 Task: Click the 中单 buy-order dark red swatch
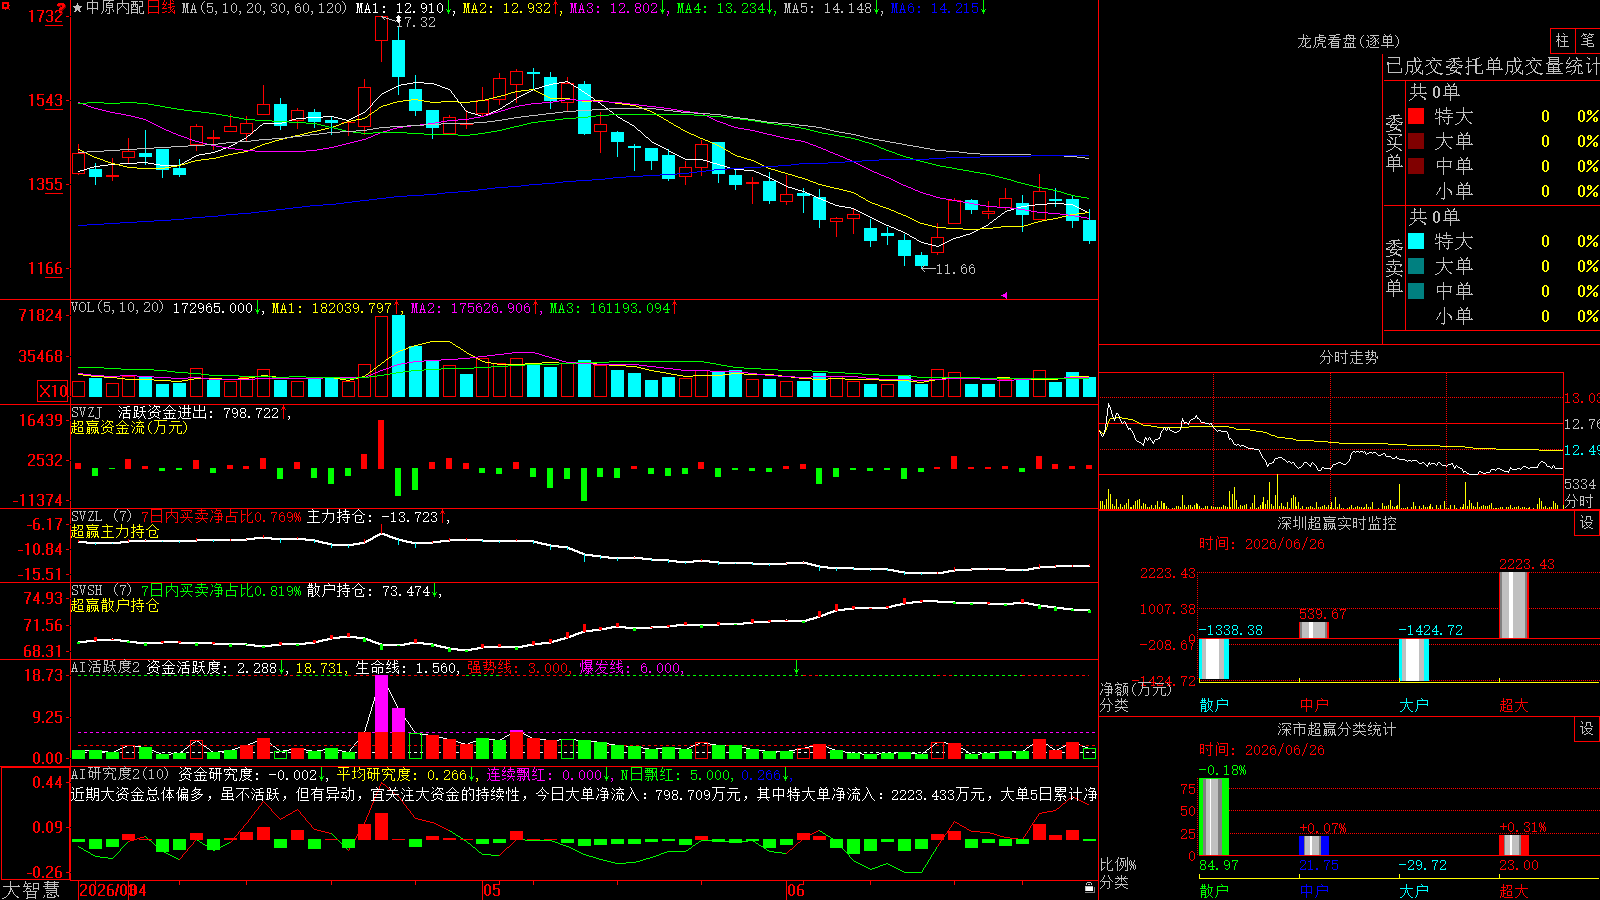click(1416, 166)
